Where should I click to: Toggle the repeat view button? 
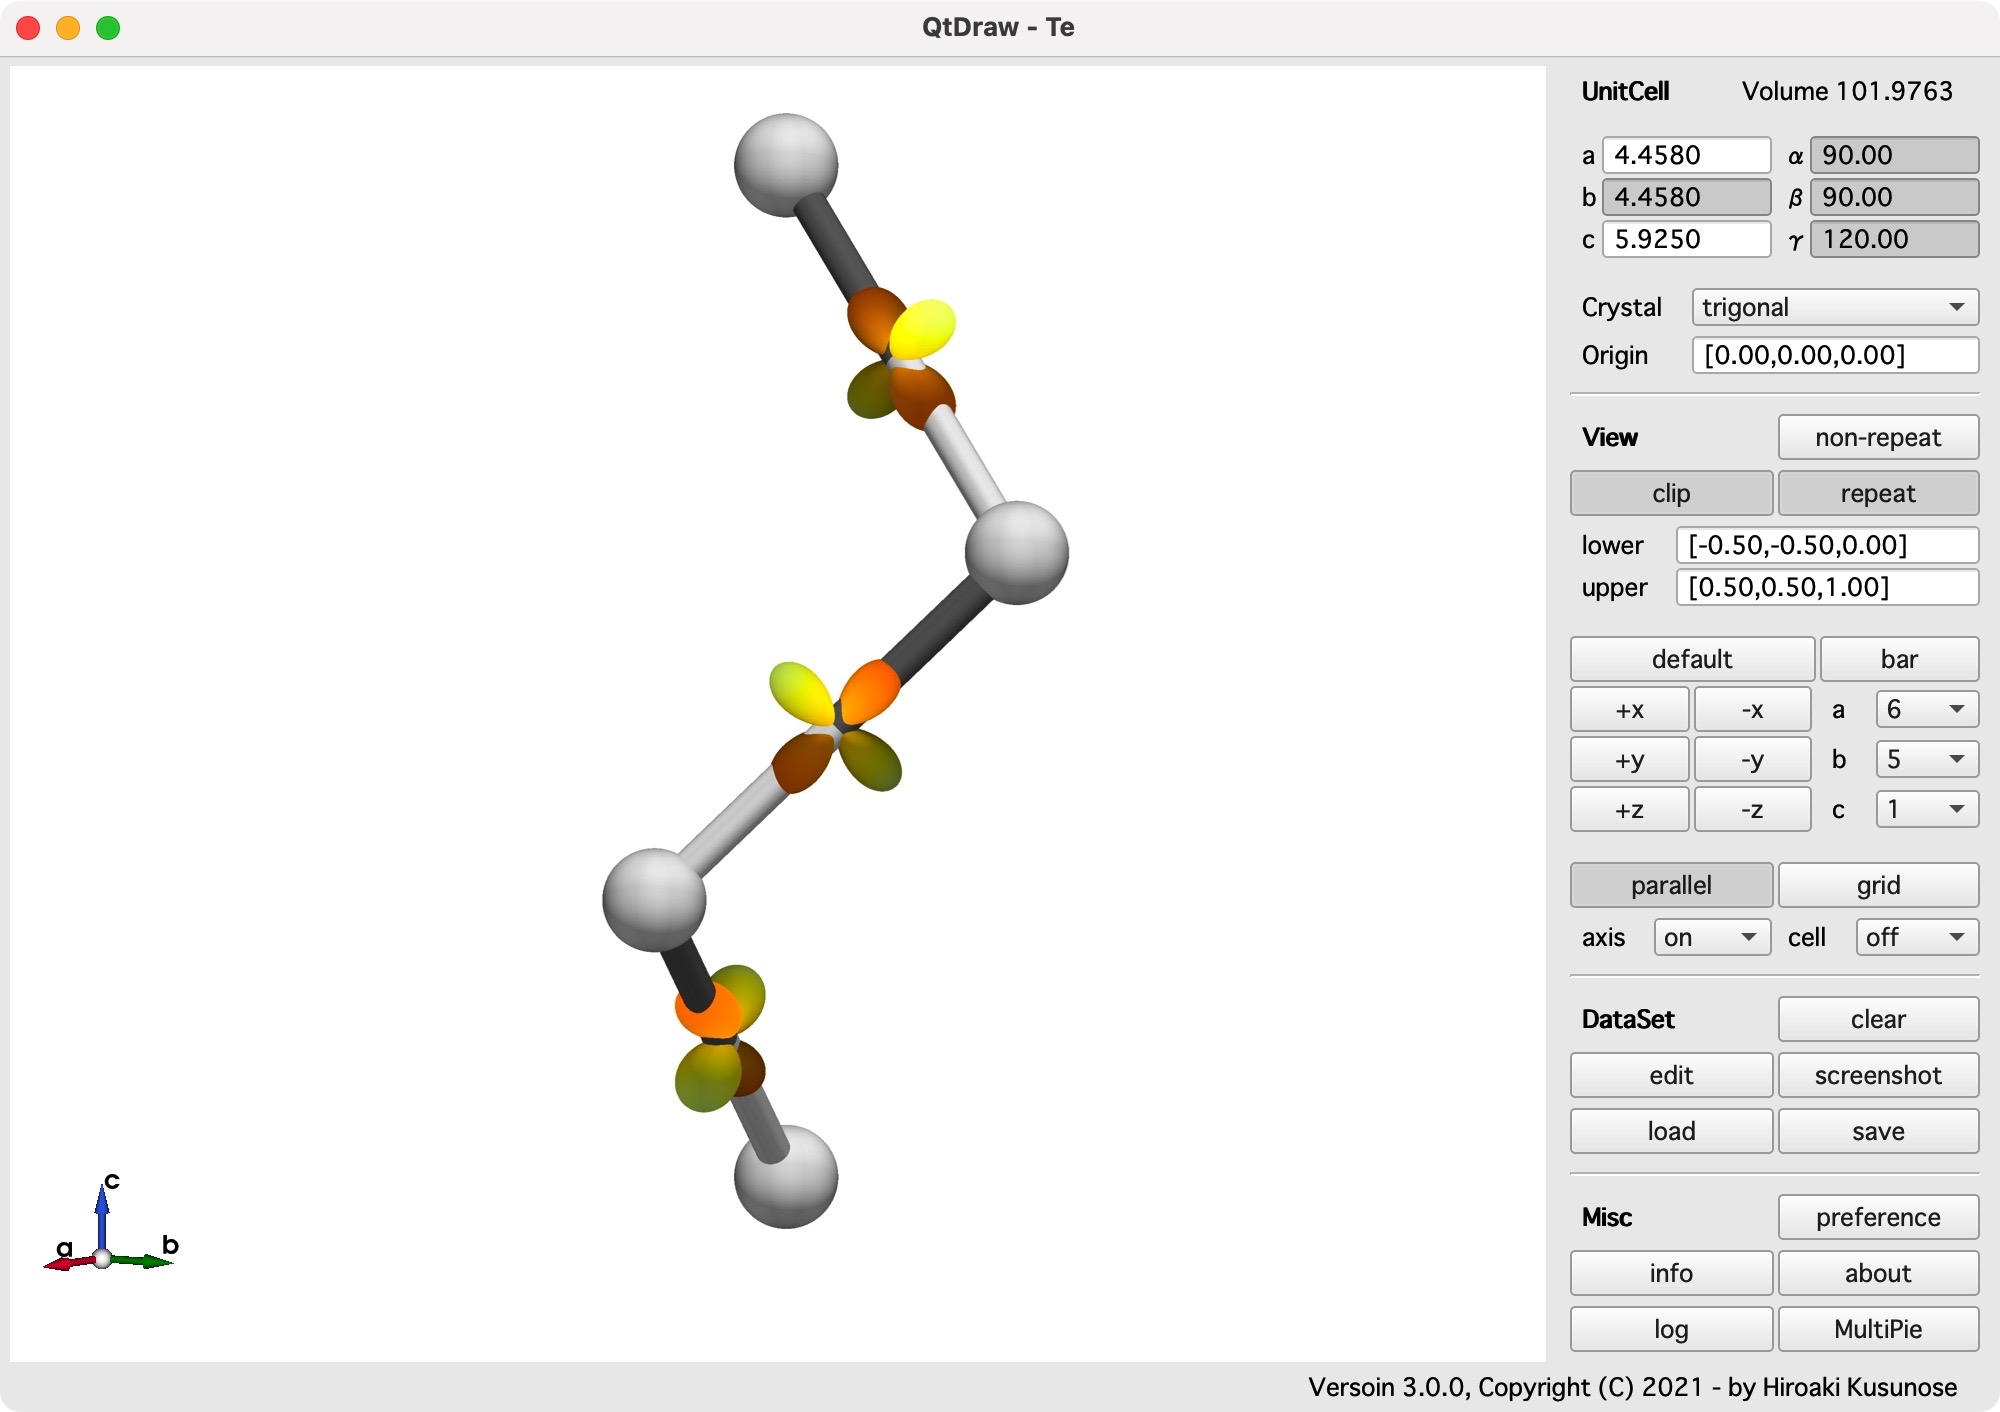pos(1877,493)
